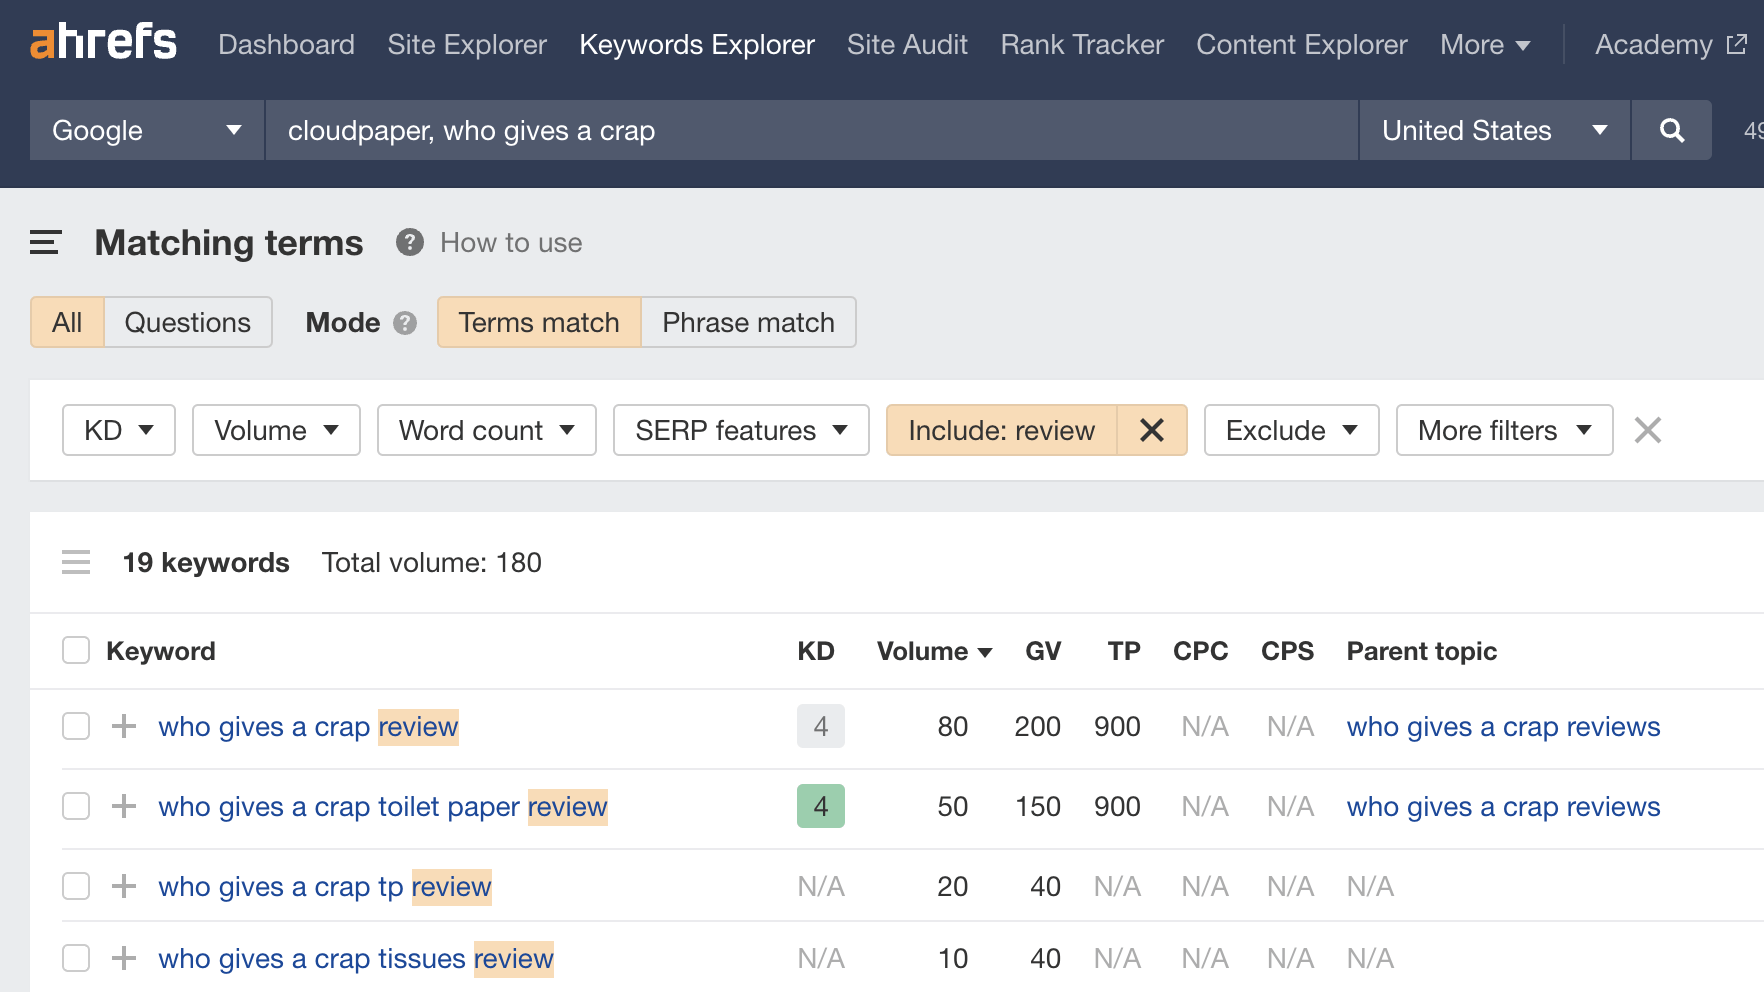Open Site Explorer from the navigation bar

coord(466,44)
